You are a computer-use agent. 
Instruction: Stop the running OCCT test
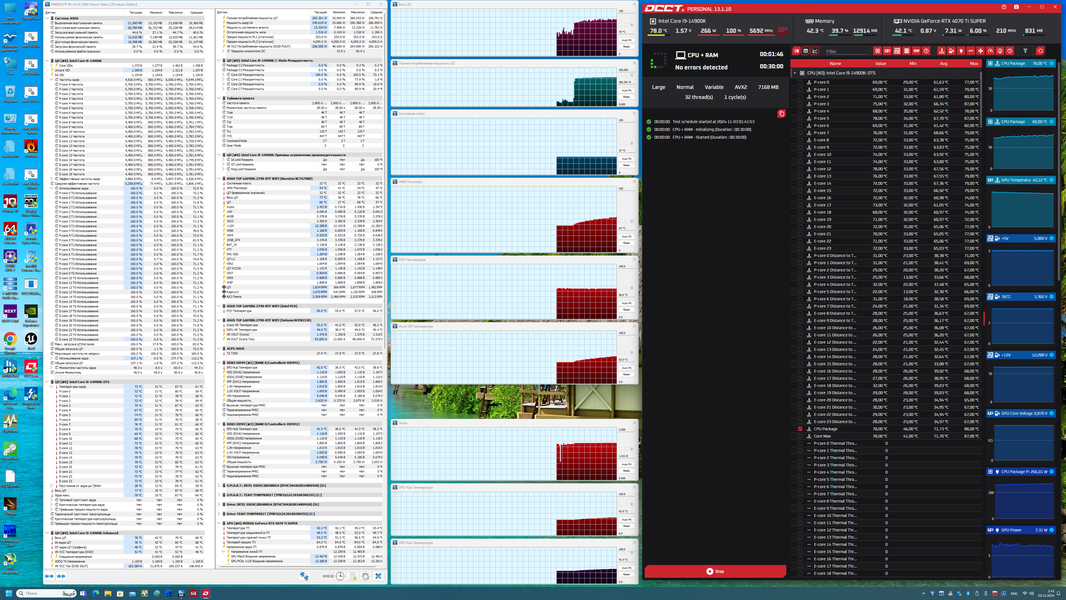(715, 571)
